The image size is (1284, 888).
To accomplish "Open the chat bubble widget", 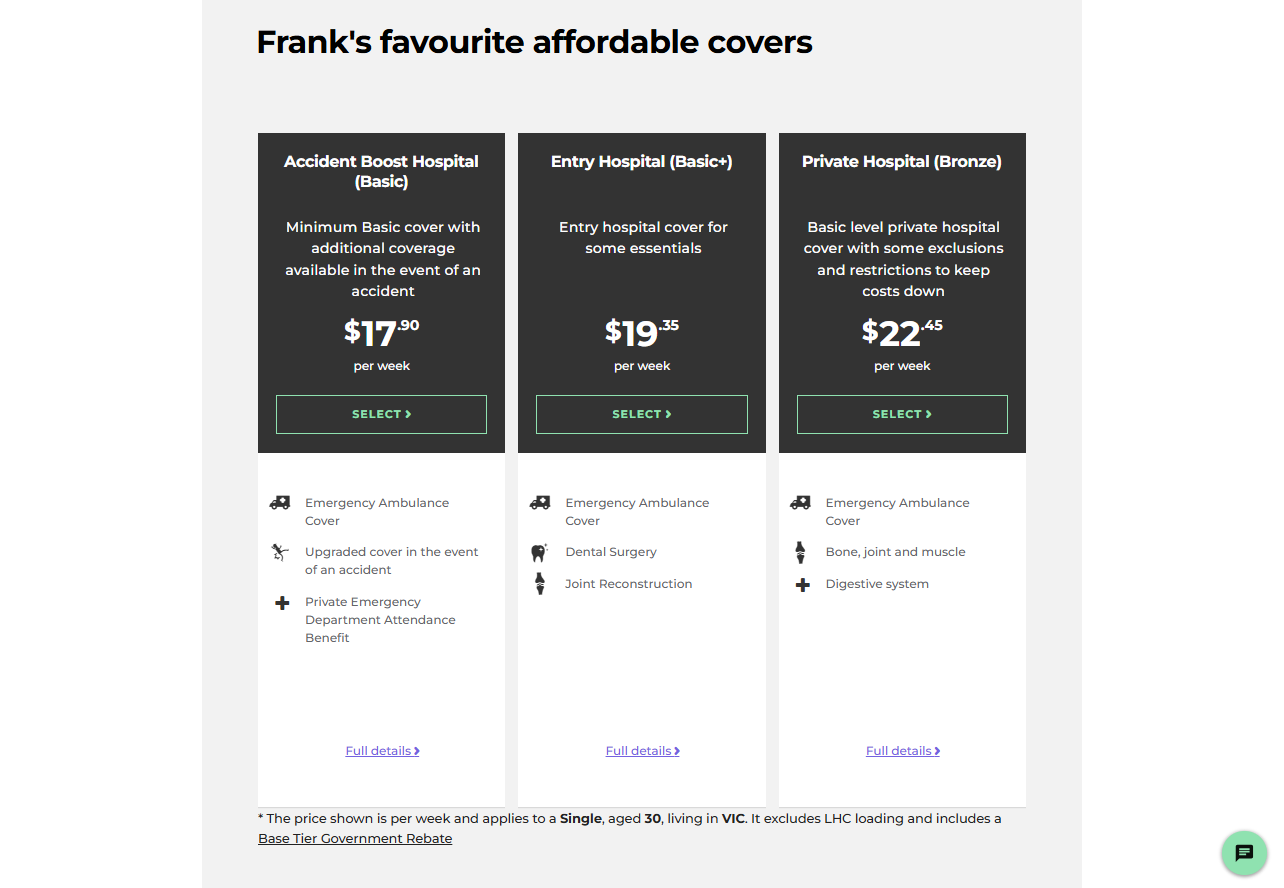I will click(1244, 853).
